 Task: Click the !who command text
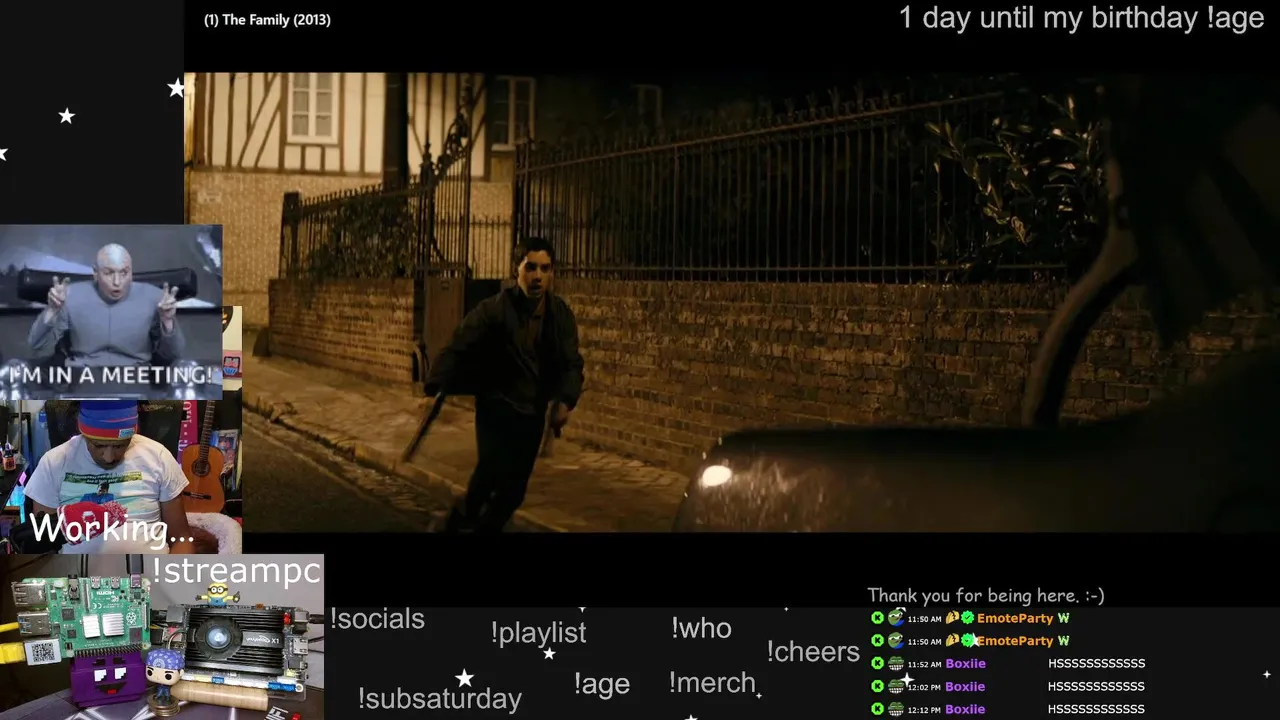tap(701, 628)
